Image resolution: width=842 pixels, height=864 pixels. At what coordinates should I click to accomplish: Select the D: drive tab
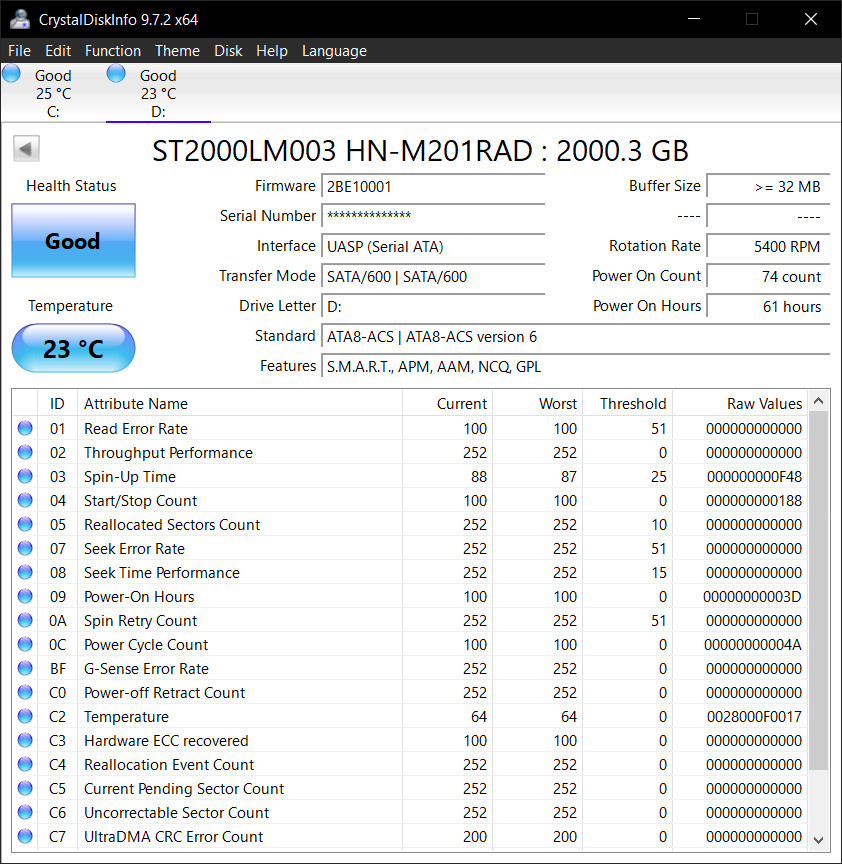pyautogui.click(x=157, y=93)
